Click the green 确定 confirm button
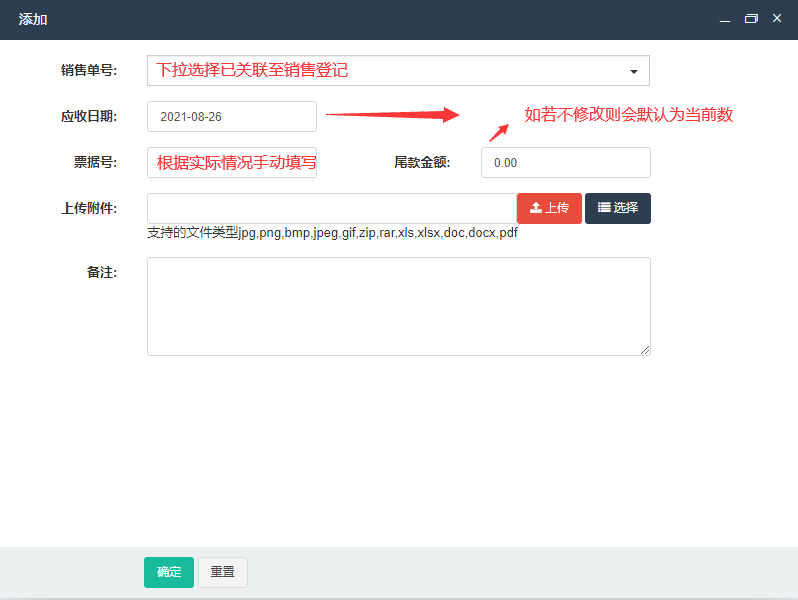Image resolution: width=798 pixels, height=600 pixels. click(x=169, y=572)
